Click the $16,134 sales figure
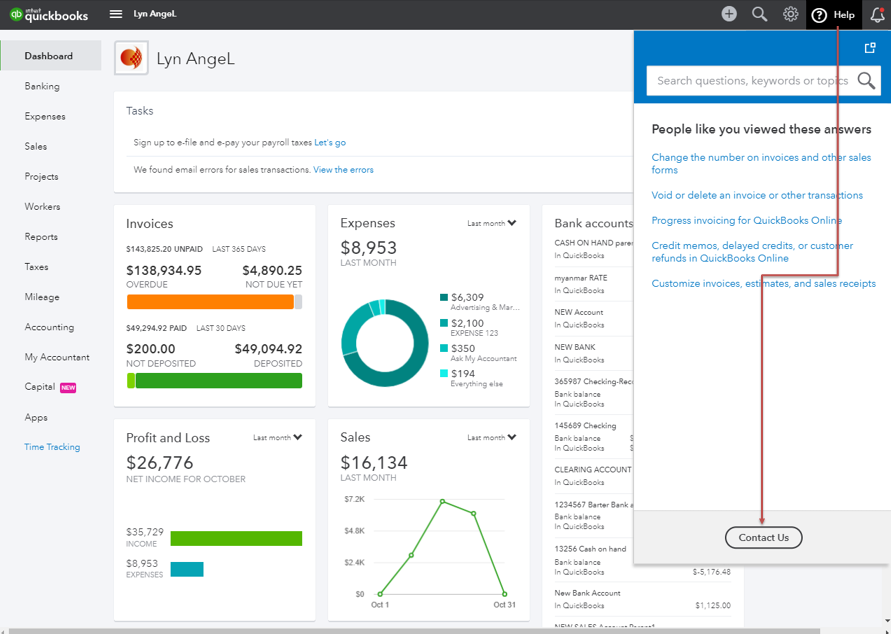The height and width of the screenshot is (634, 891). click(374, 462)
